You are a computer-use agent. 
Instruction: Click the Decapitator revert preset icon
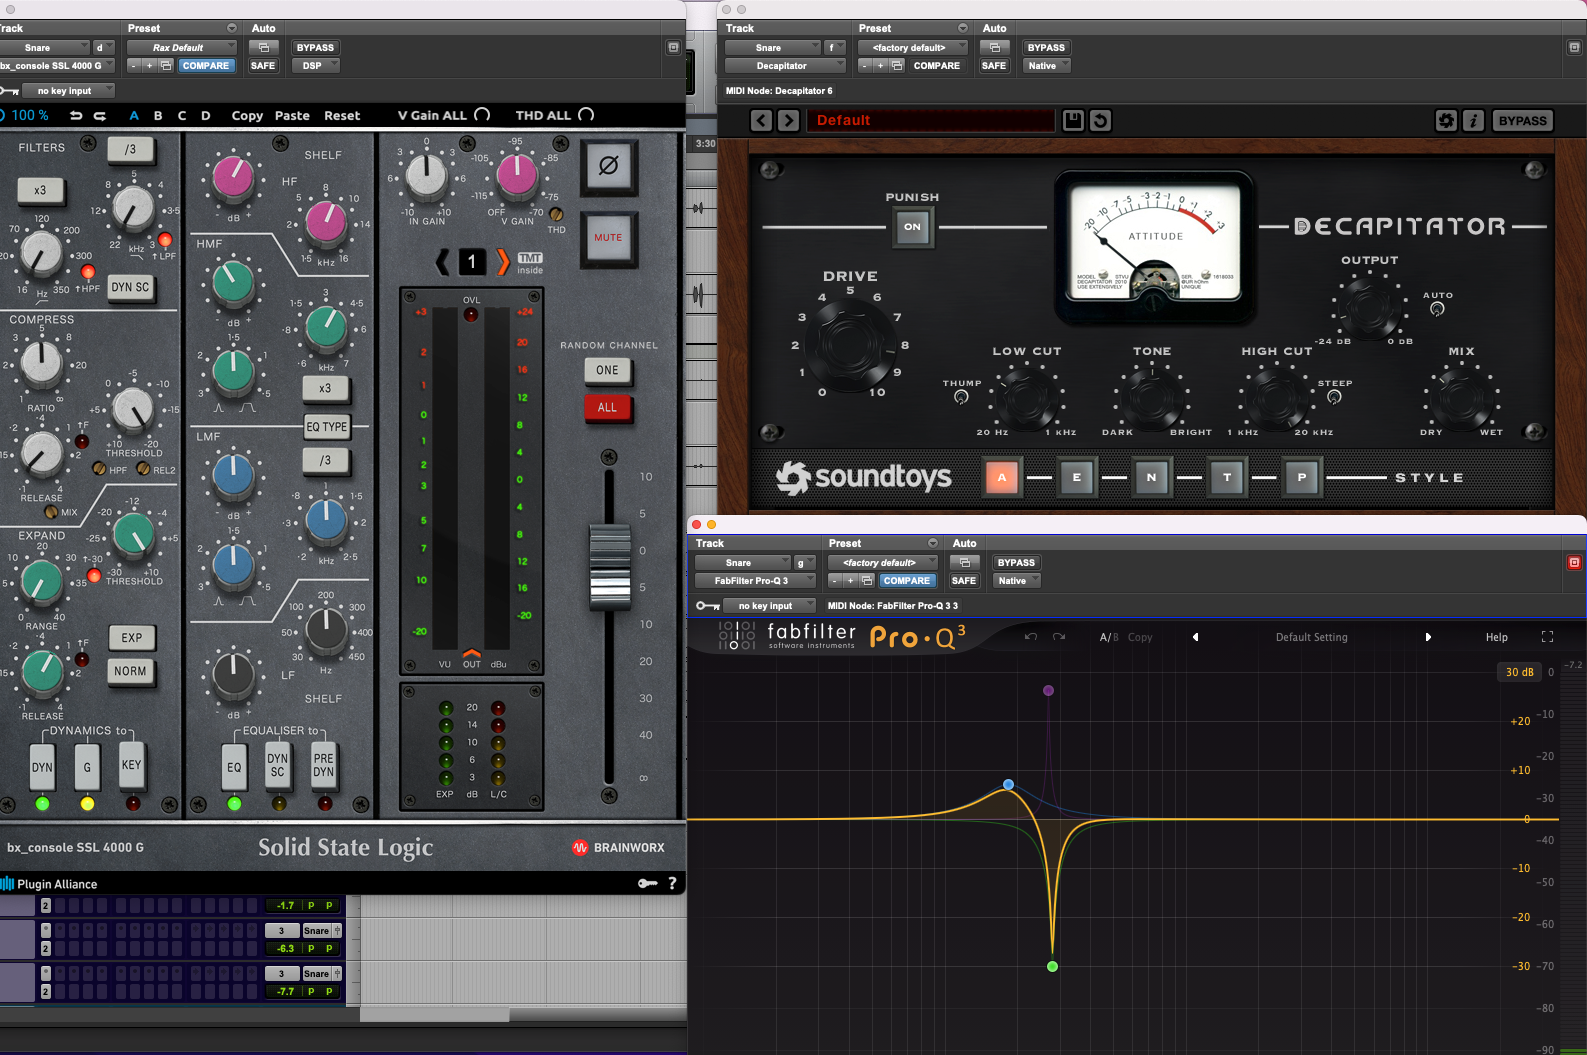click(x=1100, y=121)
